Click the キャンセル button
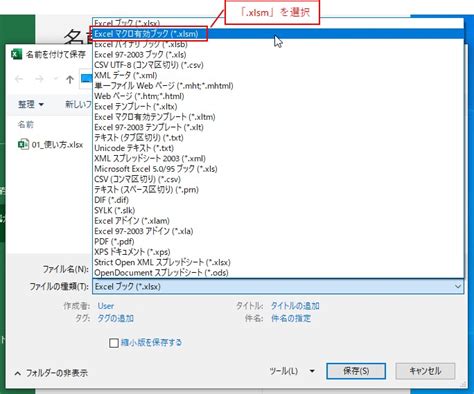Image resolution: width=474 pixels, height=394 pixels. coord(425,371)
